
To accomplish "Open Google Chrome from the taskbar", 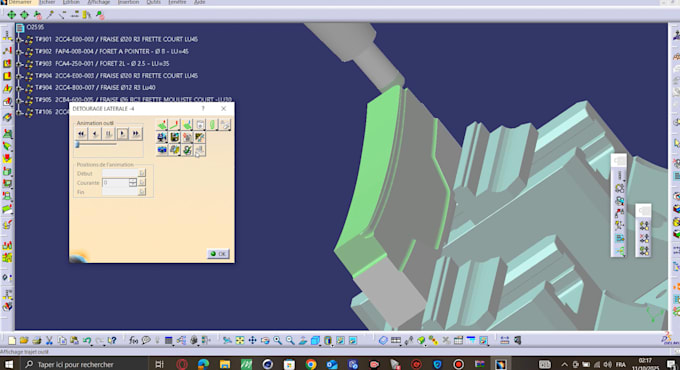I will click(x=311, y=364).
